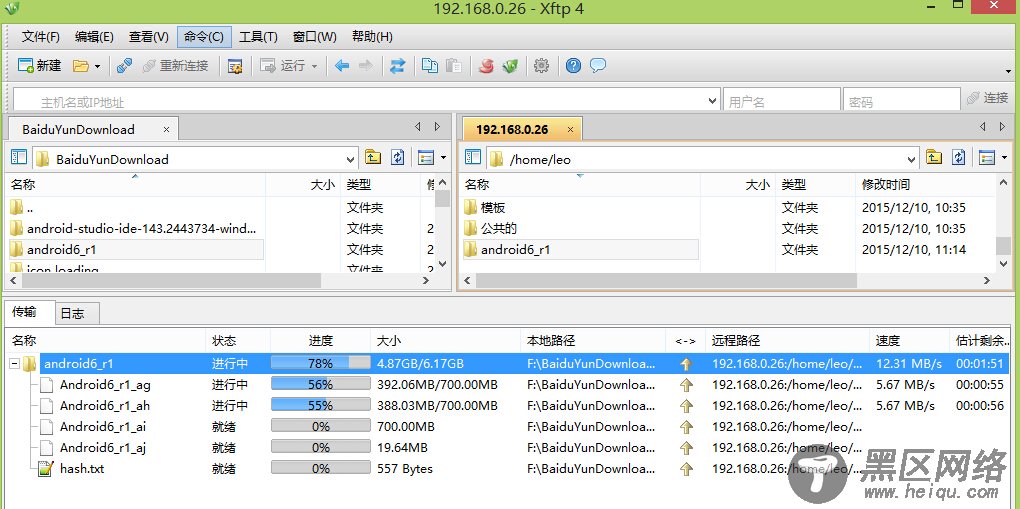Expand the 运行 dropdown arrow
1020x509 pixels.
(x=314, y=66)
